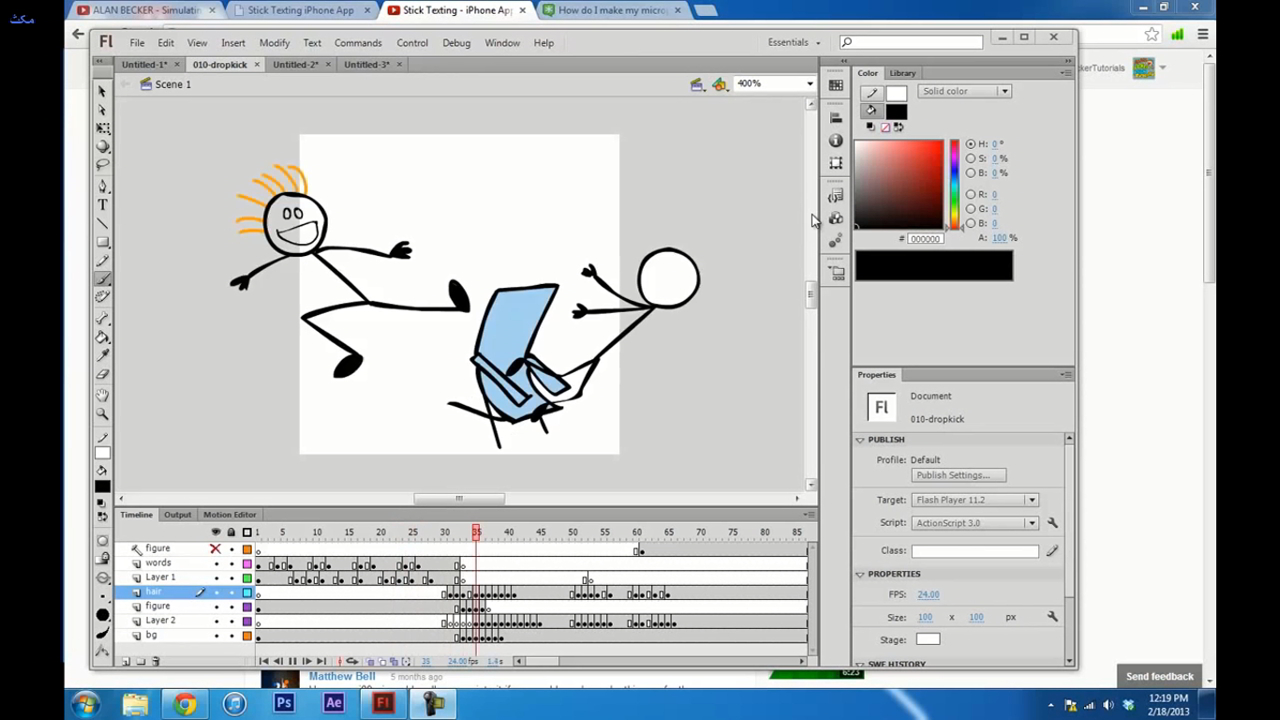Image resolution: width=1280 pixels, height=720 pixels.
Task: Open the Timeline panel options menu
Action: click(810, 515)
